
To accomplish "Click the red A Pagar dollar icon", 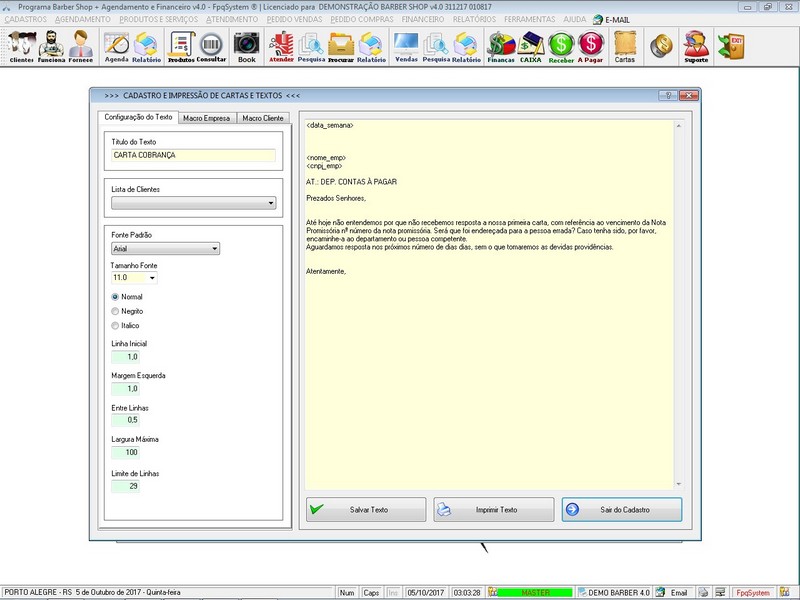I will click(590, 47).
